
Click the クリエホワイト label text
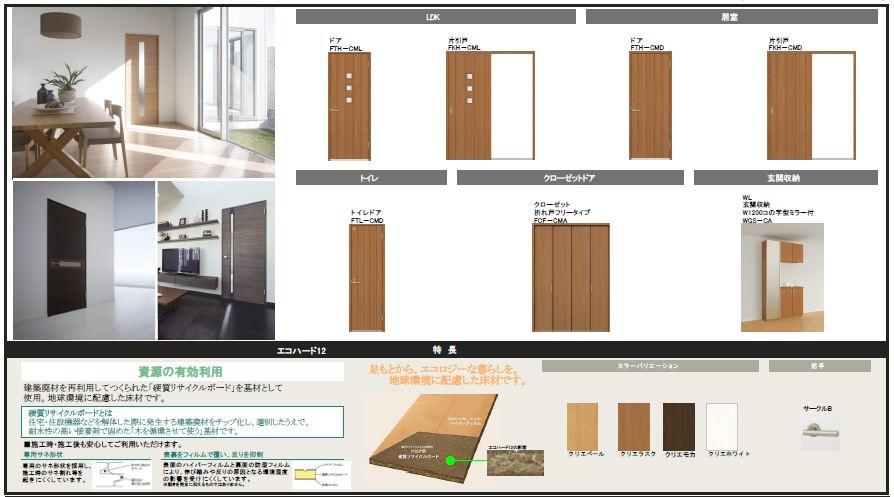coord(729,454)
